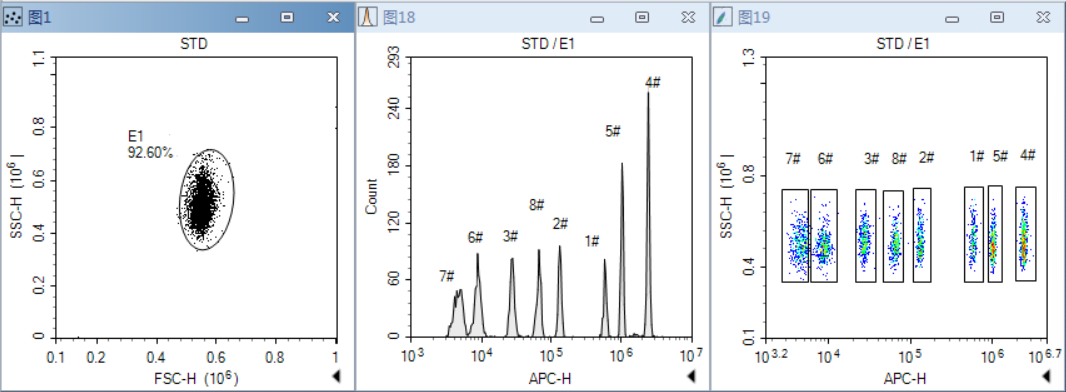Click the 7# gate label in 图19
The height and width of the screenshot is (392, 1066).
point(793,159)
